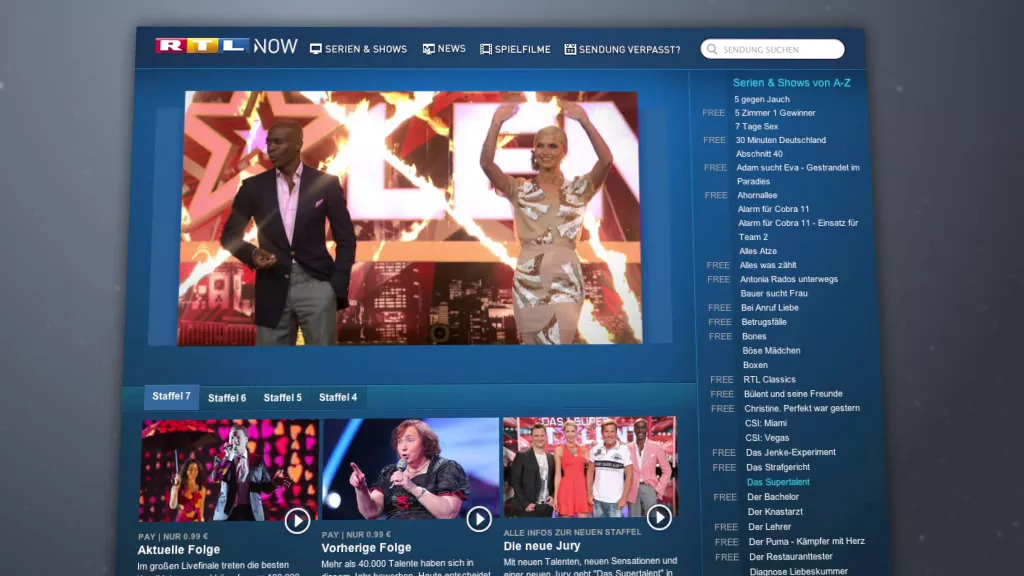The width and height of the screenshot is (1024, 576).
Task: Open Christine. Perfekt war gestern
Action: [x=802, y=408]
